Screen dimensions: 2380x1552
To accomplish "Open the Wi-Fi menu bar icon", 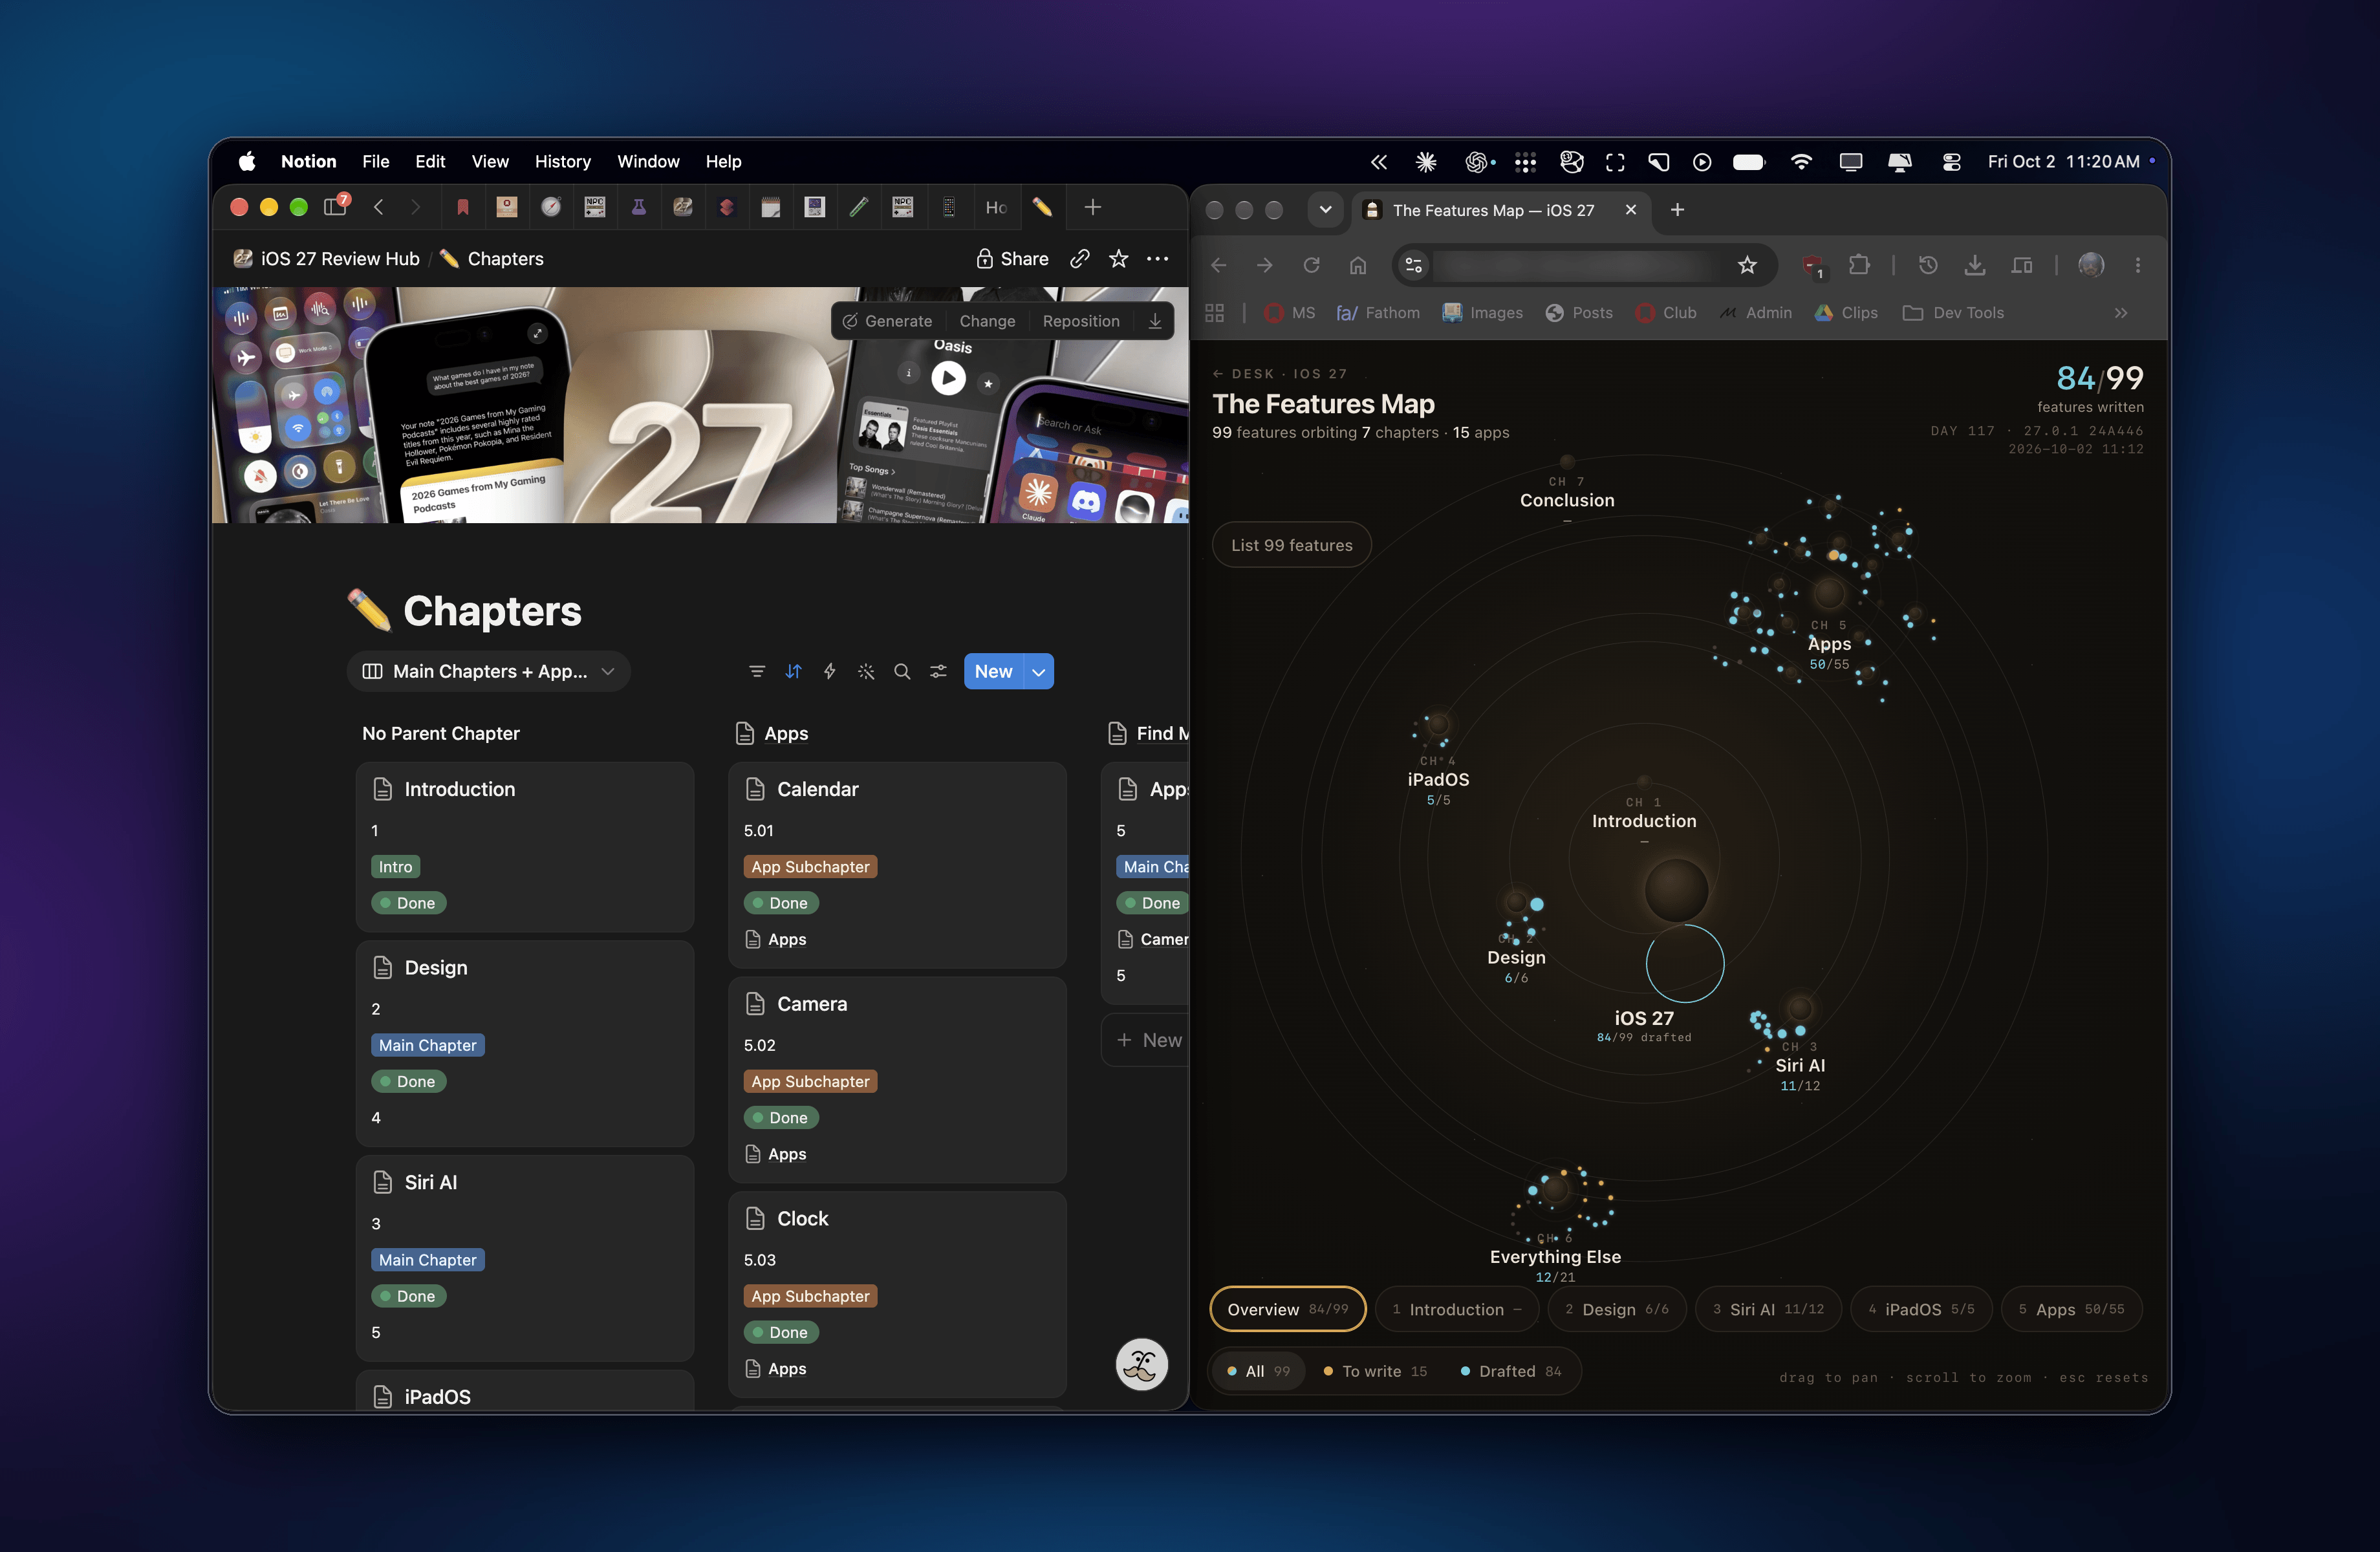I will [x=1801, y=162].
